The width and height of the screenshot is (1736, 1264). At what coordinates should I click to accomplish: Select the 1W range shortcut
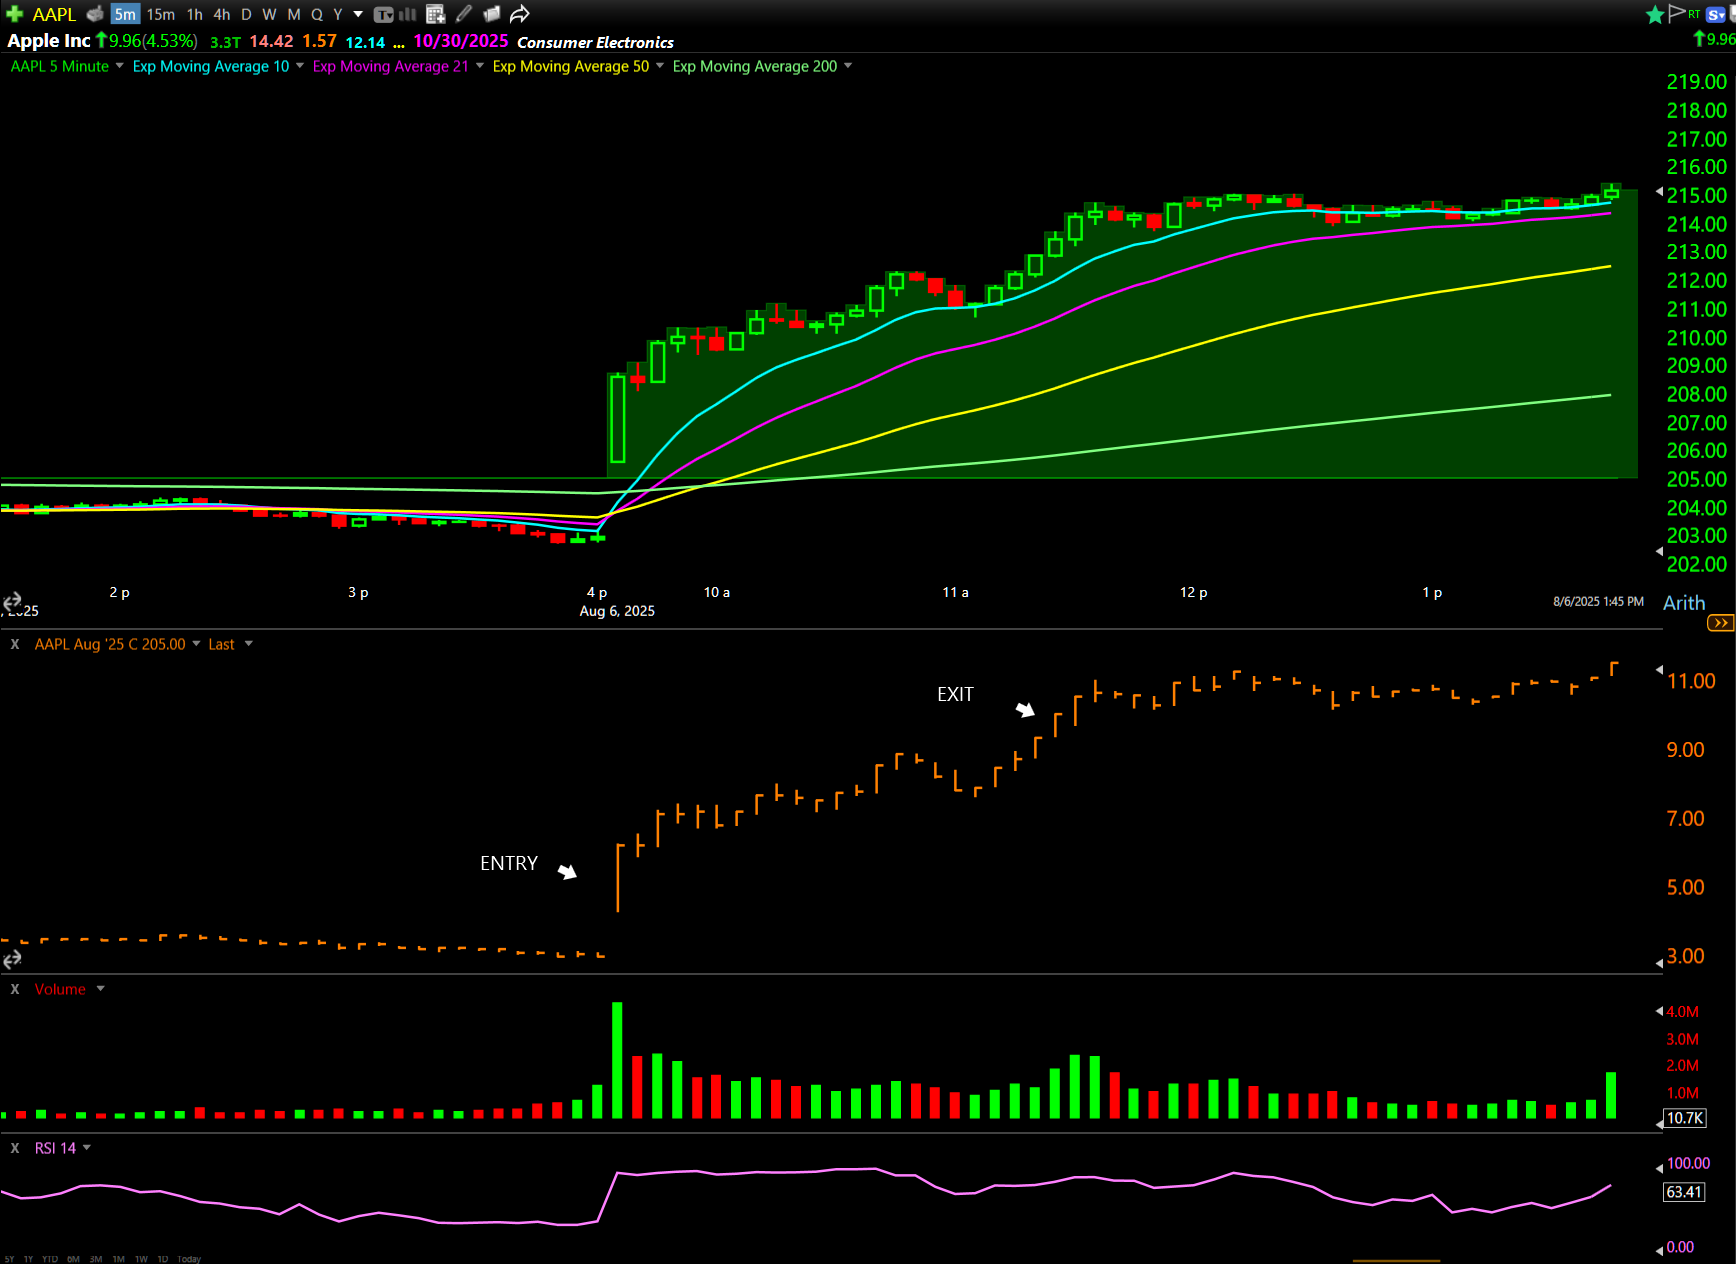141,1259
